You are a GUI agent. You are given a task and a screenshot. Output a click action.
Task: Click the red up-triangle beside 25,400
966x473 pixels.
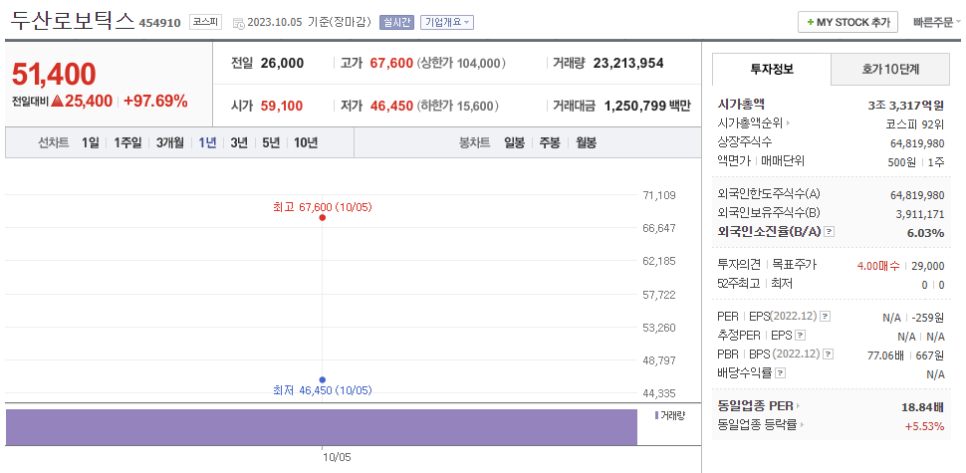coord(58,102)
